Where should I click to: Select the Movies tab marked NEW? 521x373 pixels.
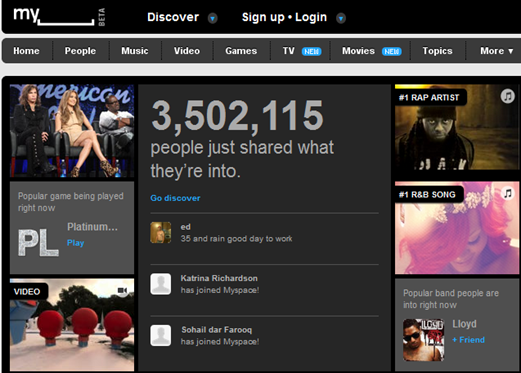coord(372,51)
